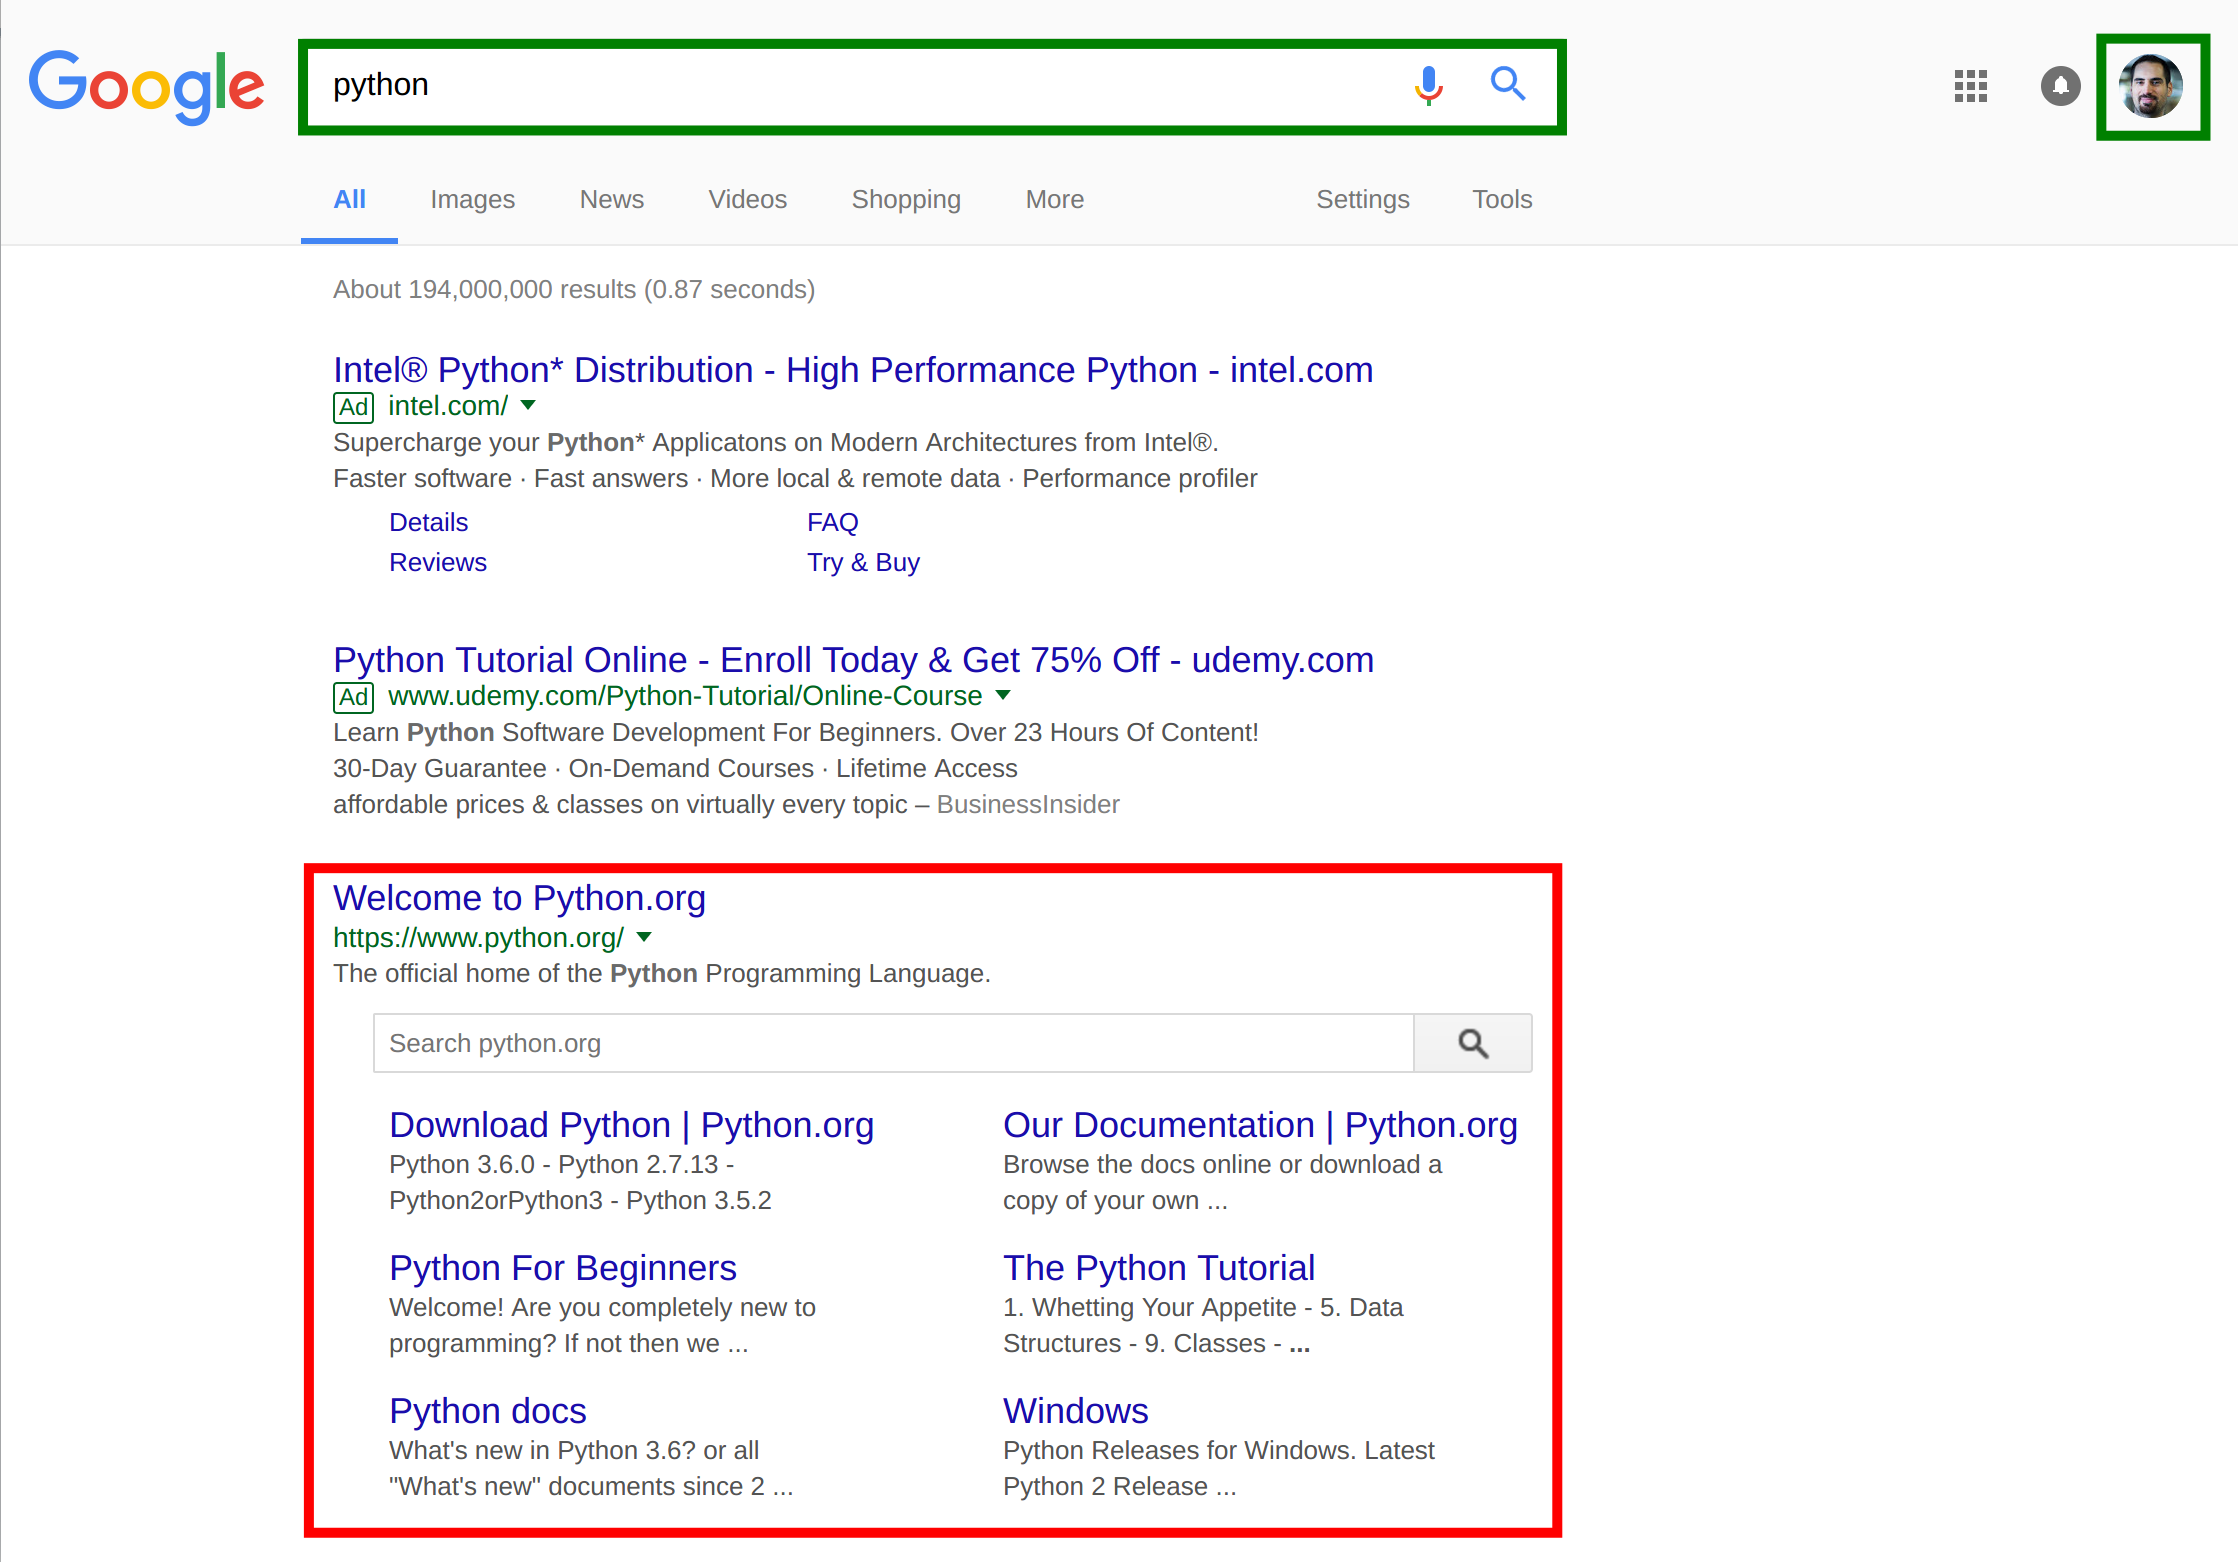Image resolution: width=2238 pixels, height=1562 pixels.
Task: Open The Python Tutorial sitelink
Action: 1158,1268
